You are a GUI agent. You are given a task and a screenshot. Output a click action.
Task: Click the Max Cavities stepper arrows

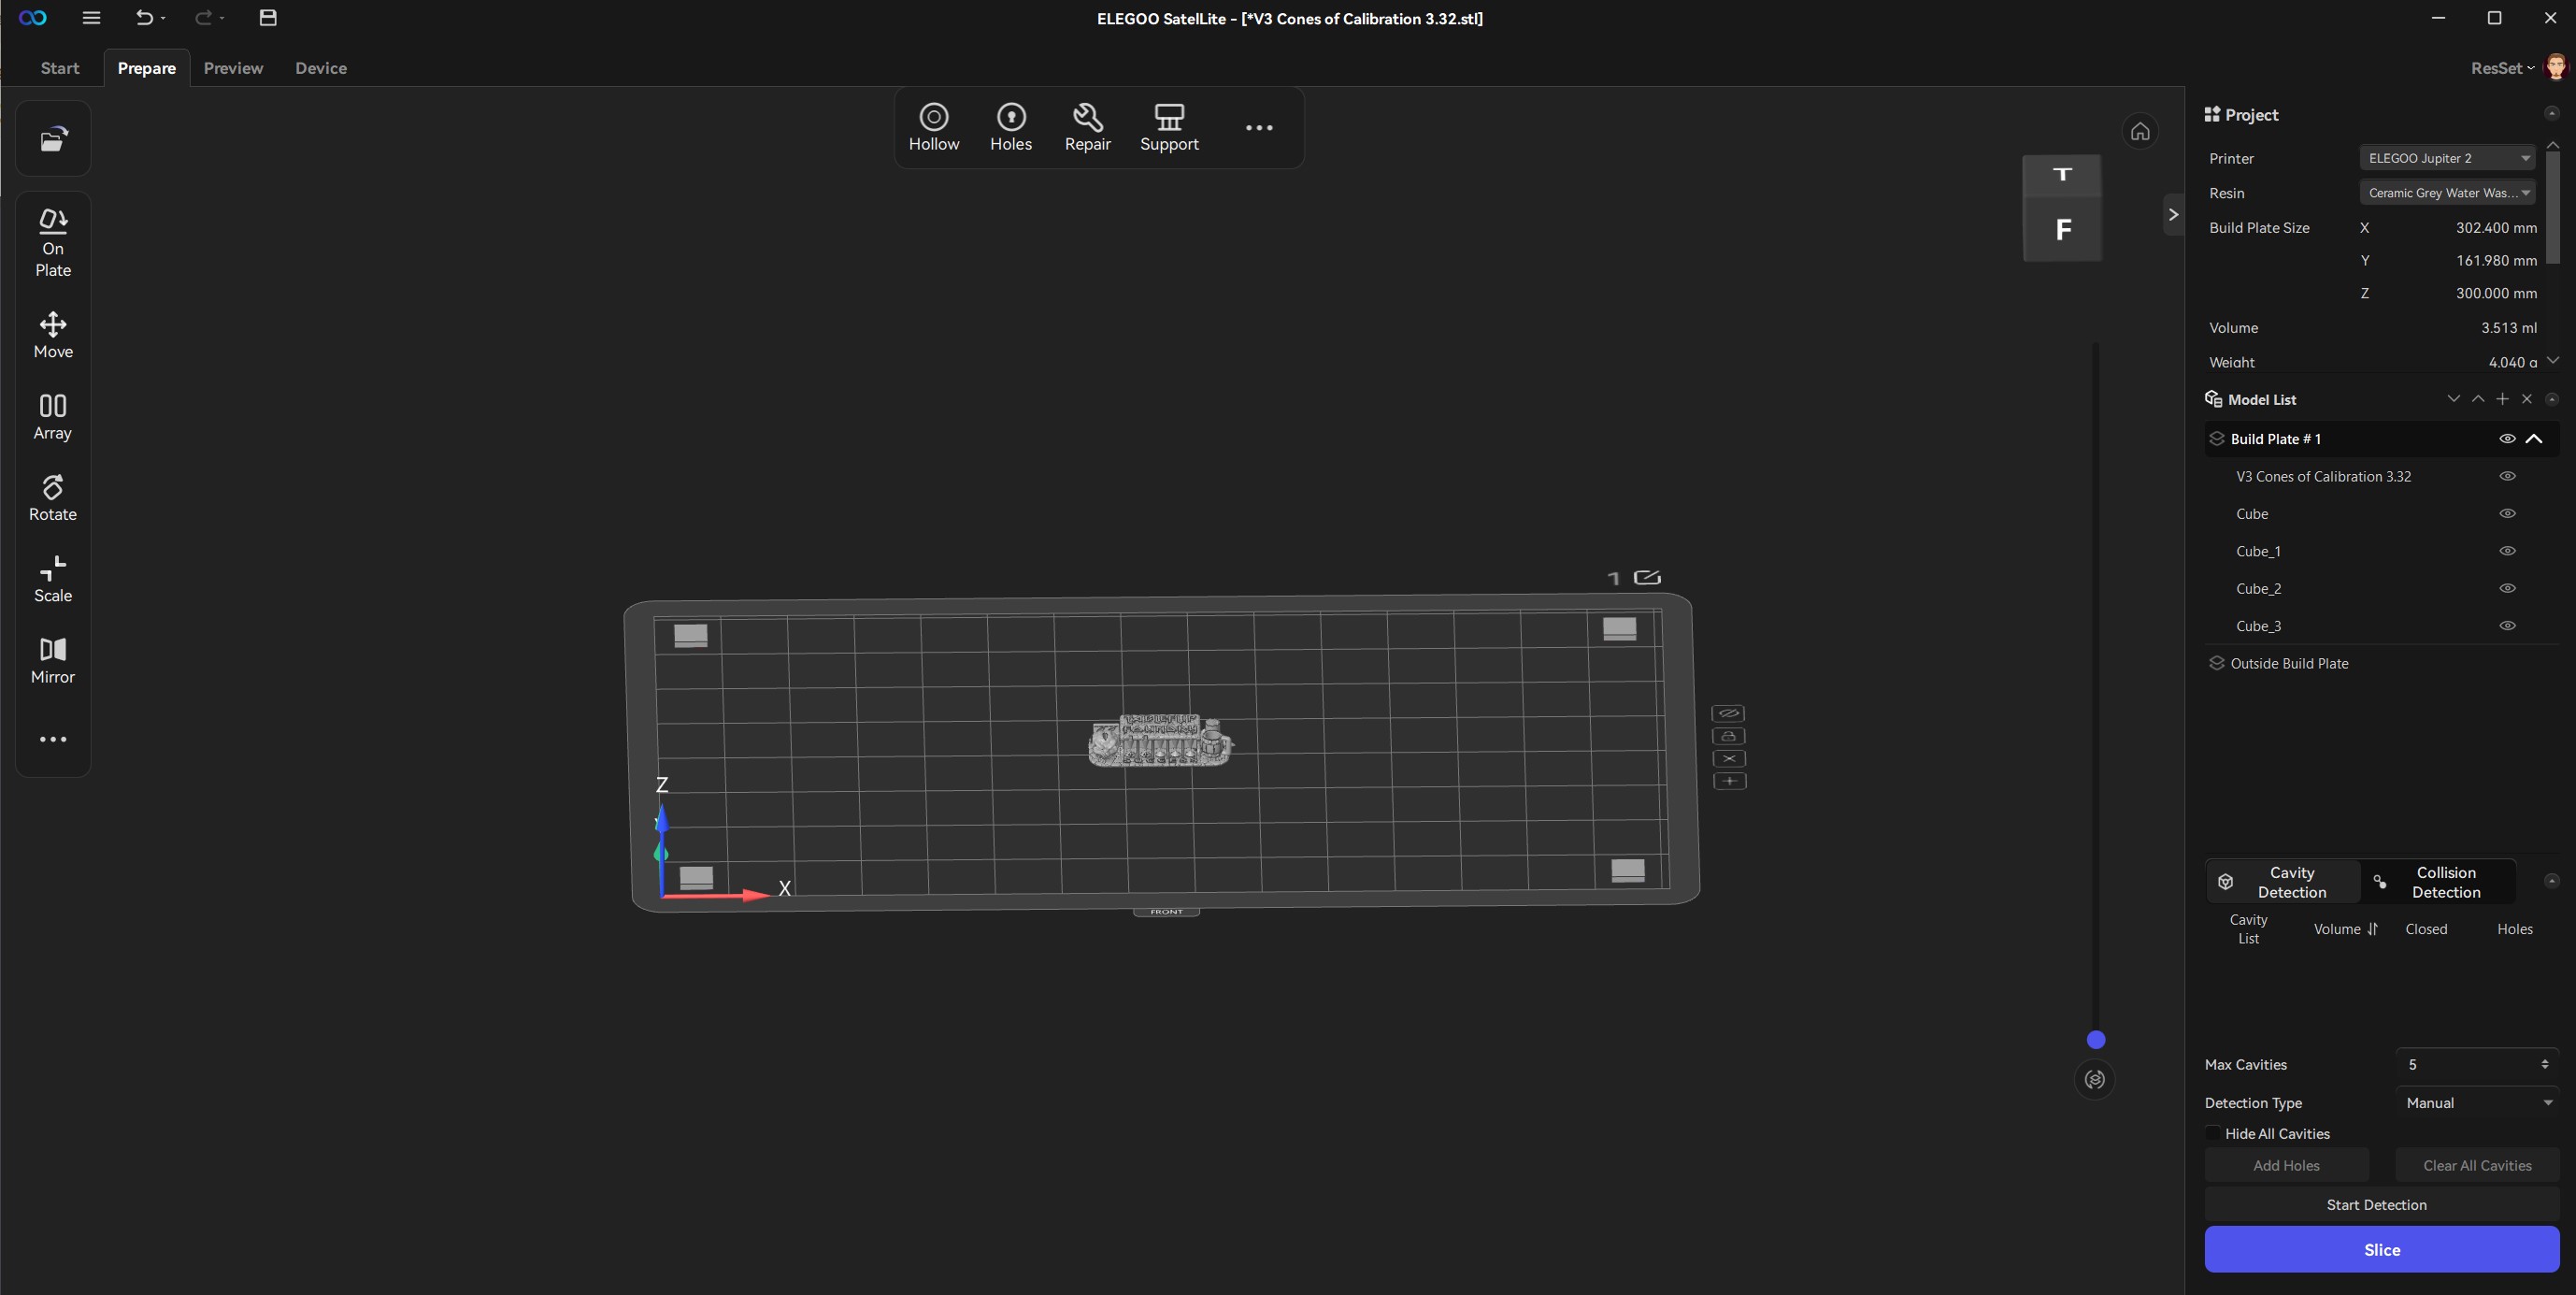coord(2544,1065)
